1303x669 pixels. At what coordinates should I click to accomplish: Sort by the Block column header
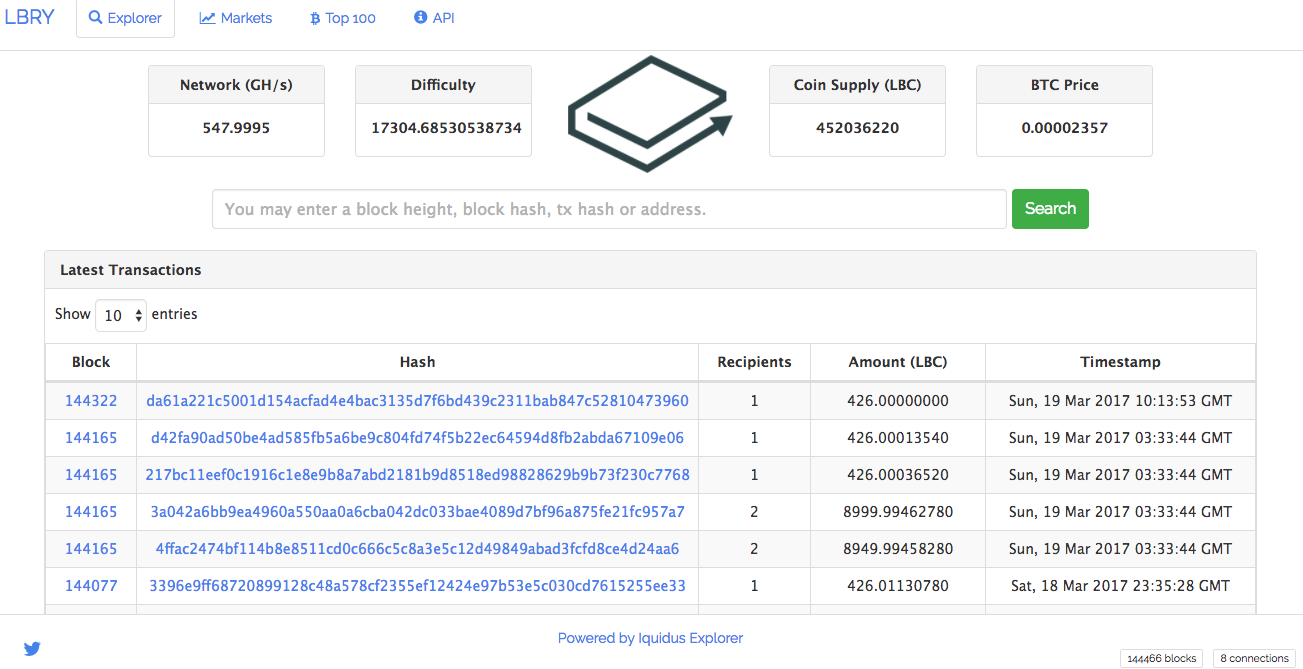91,362
